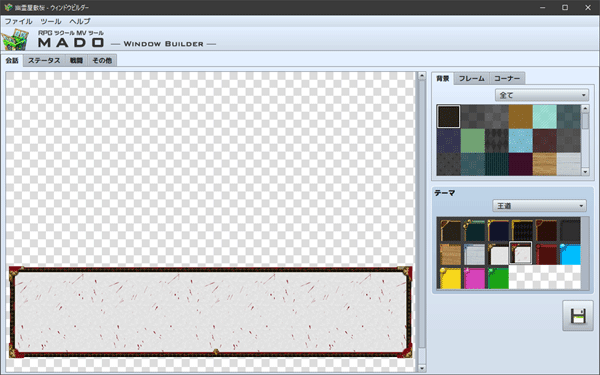Pick the solid green background swatch
This screenshot has width=600, height=375.
click(473, 140)
